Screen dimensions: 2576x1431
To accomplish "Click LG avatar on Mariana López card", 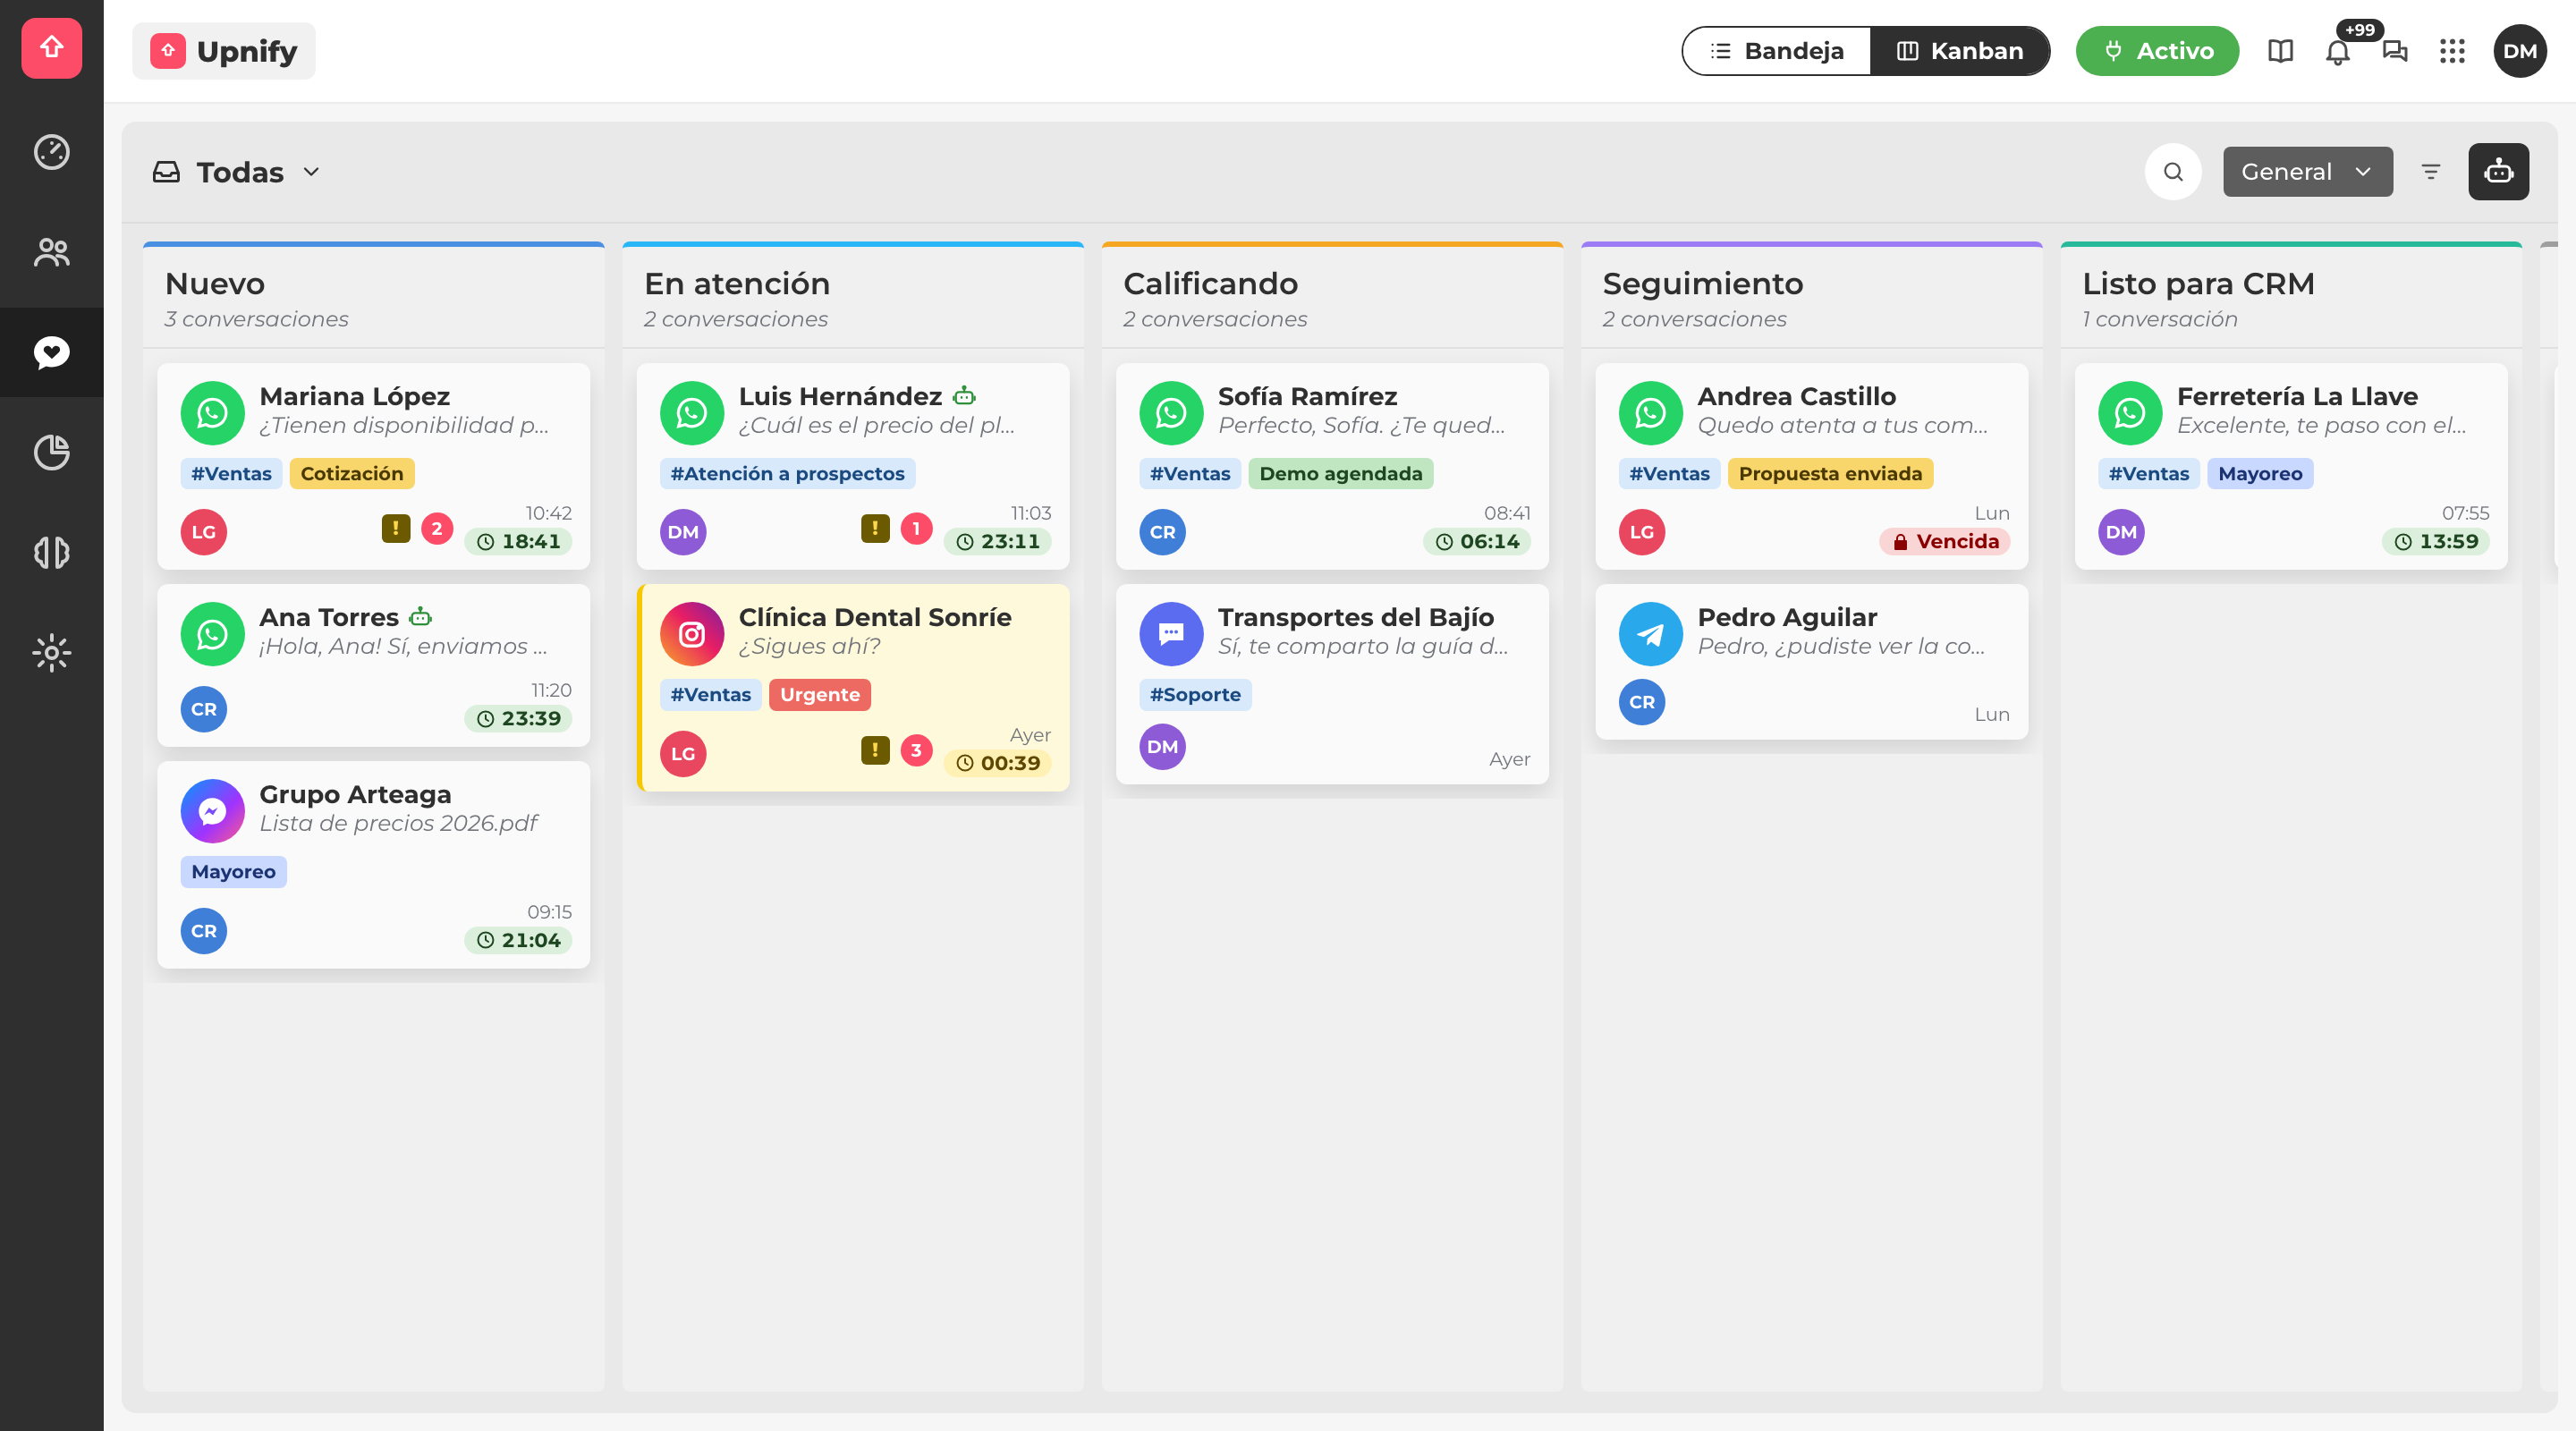I will (204, 532).
